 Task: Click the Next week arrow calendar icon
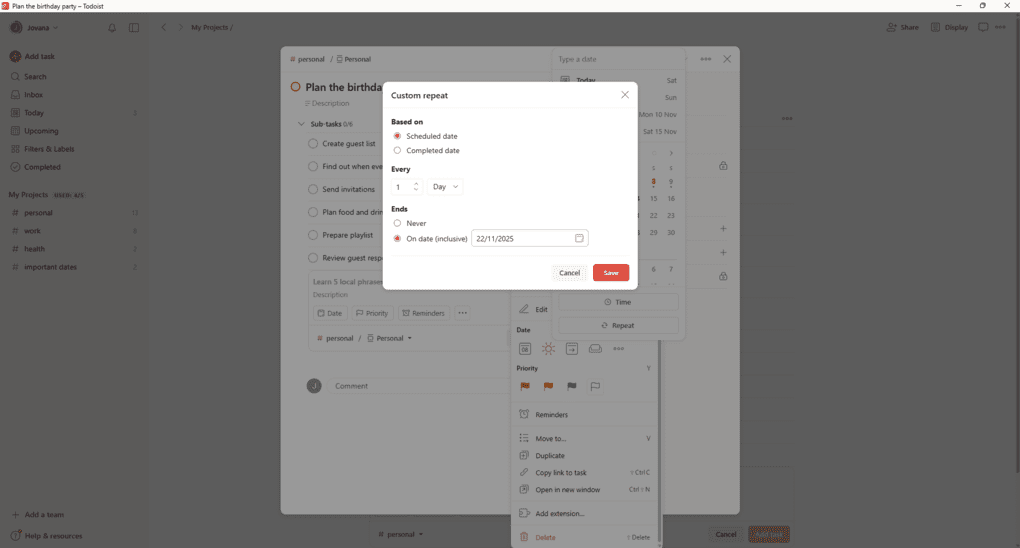point(572,349)
